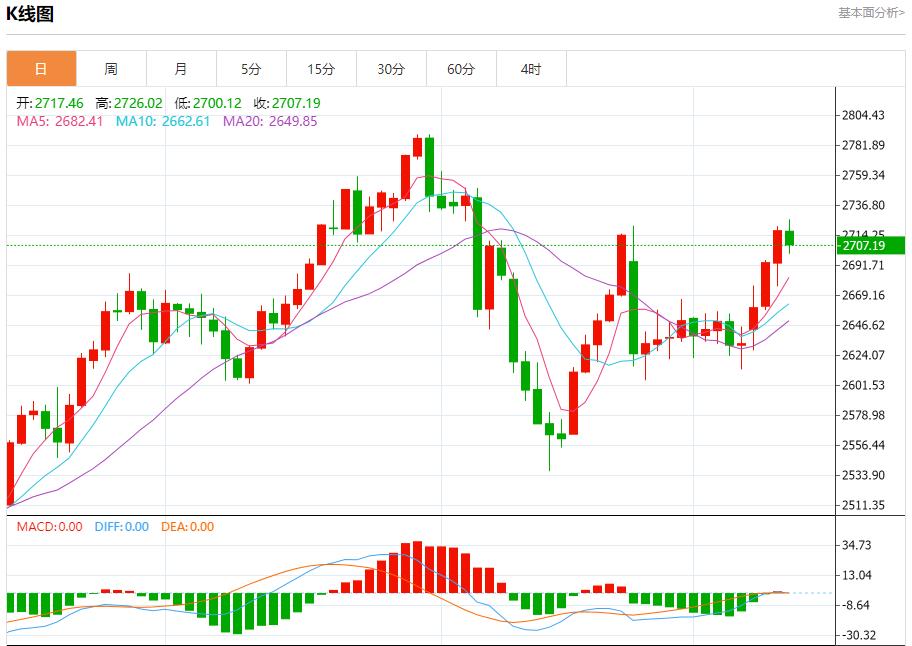
Task: Switch to the 月 monthly tab
Action: point(181,69)
